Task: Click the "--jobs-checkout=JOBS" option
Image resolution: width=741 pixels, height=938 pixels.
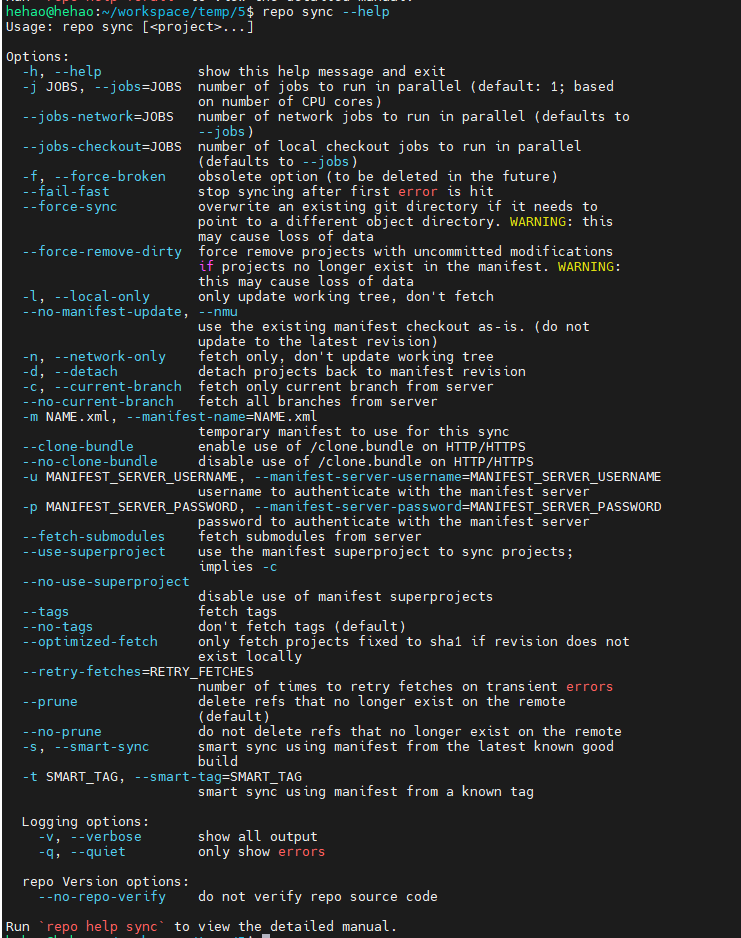Action: 102,146
